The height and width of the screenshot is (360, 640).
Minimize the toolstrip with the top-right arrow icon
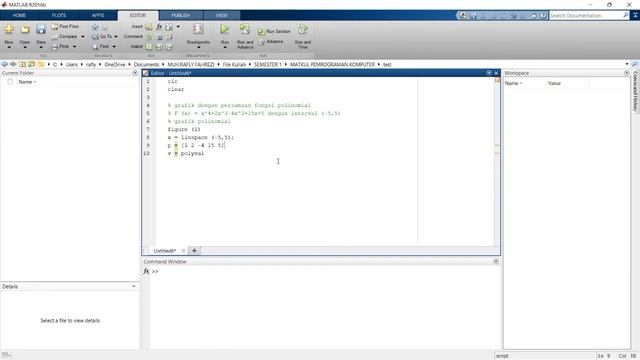coord(636,15)
